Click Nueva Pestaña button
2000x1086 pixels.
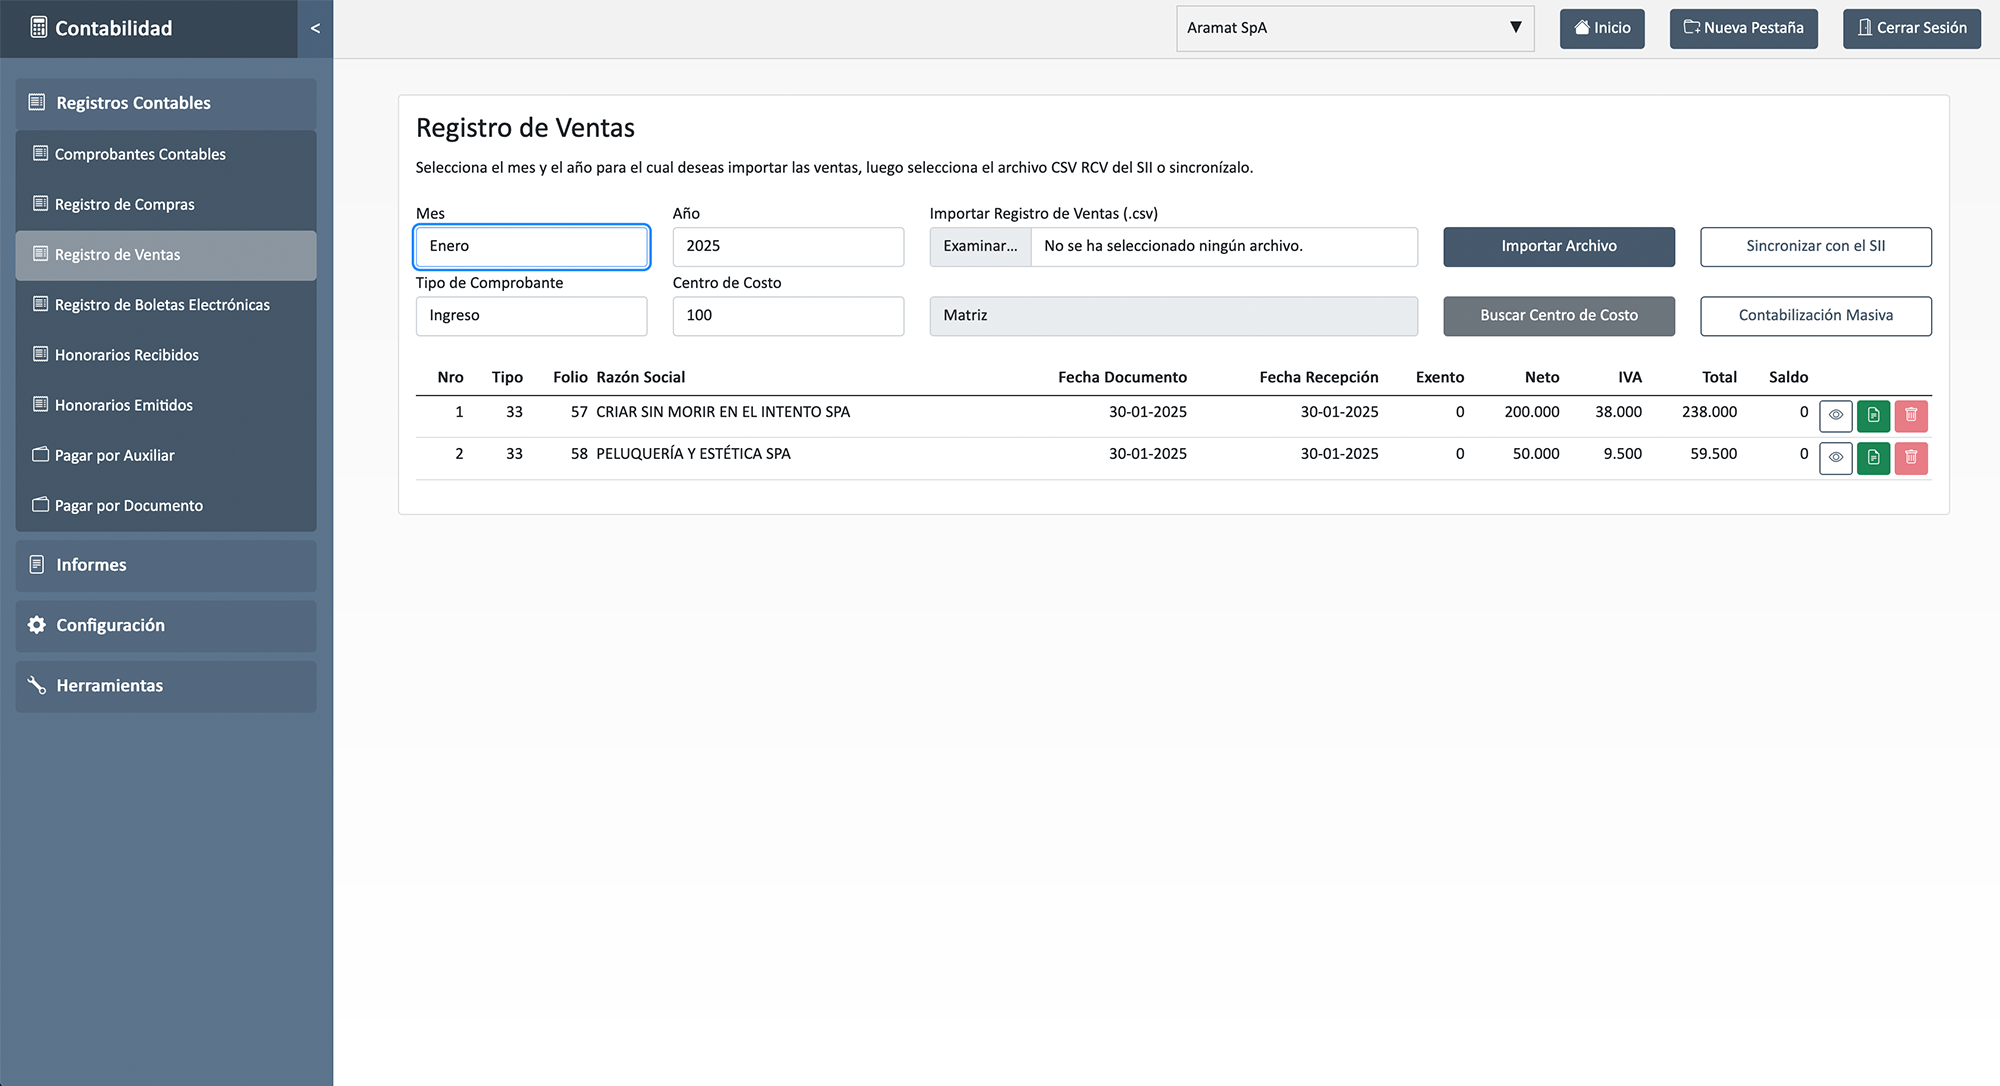[x=1743, y=28]
